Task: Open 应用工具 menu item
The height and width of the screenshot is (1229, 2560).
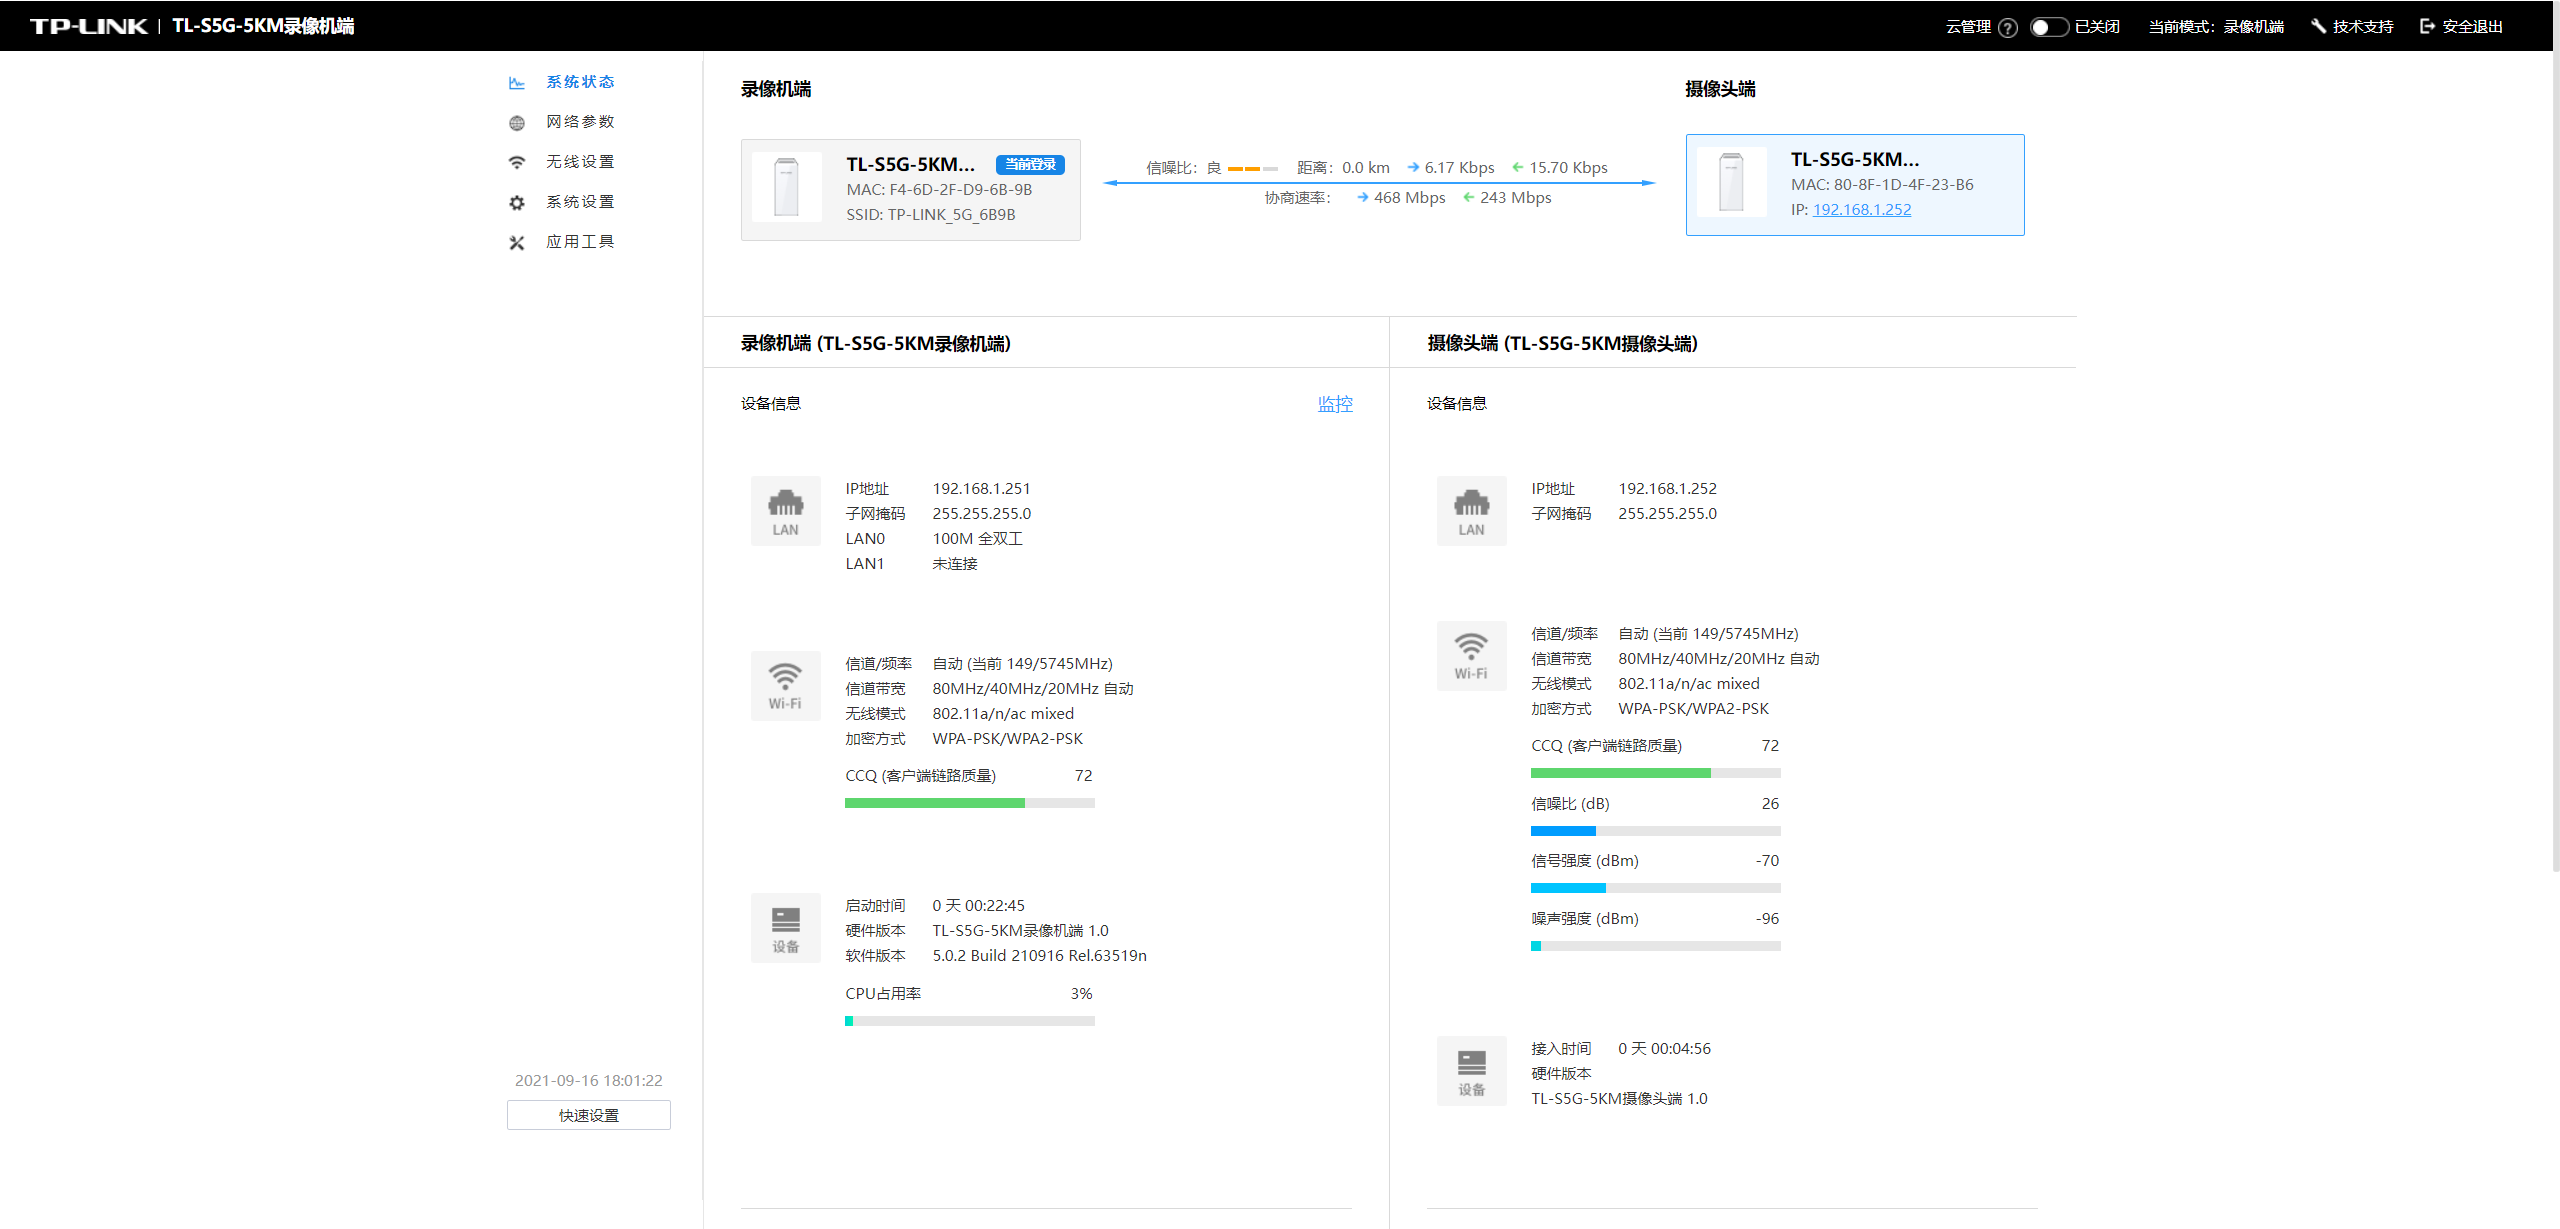Action: pyautogui.click(x=580, y=242)
